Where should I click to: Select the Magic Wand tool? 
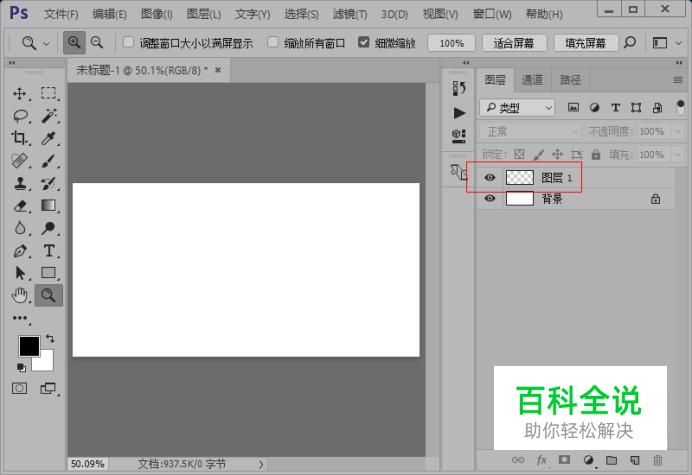pos(49,116)
